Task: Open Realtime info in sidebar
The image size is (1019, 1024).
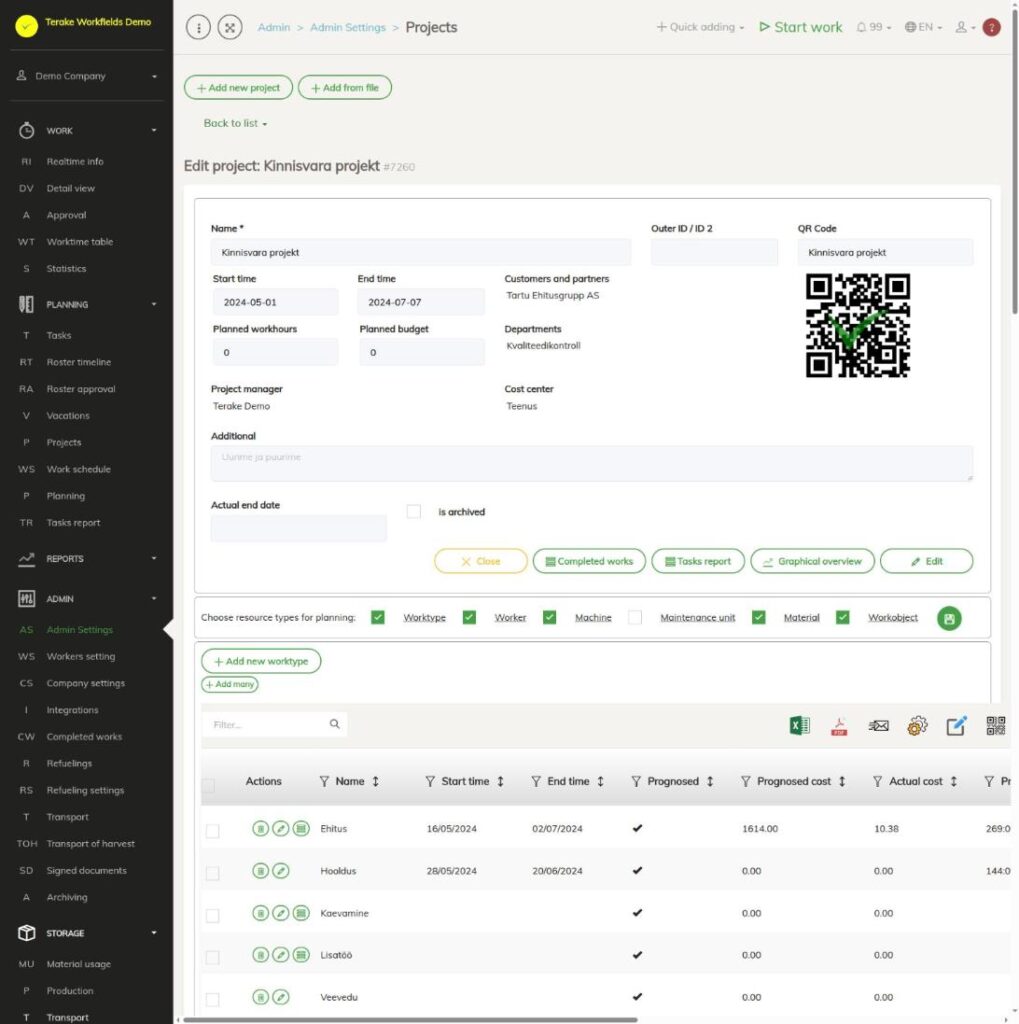Action: (74, 161)
